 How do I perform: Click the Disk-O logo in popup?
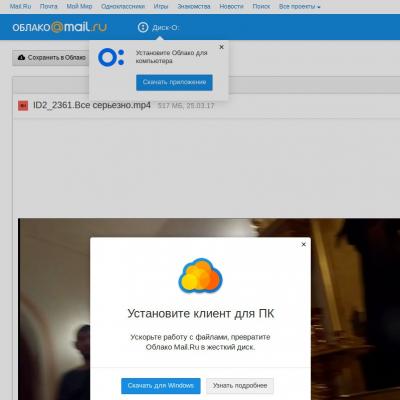click(x=111, y=57)
